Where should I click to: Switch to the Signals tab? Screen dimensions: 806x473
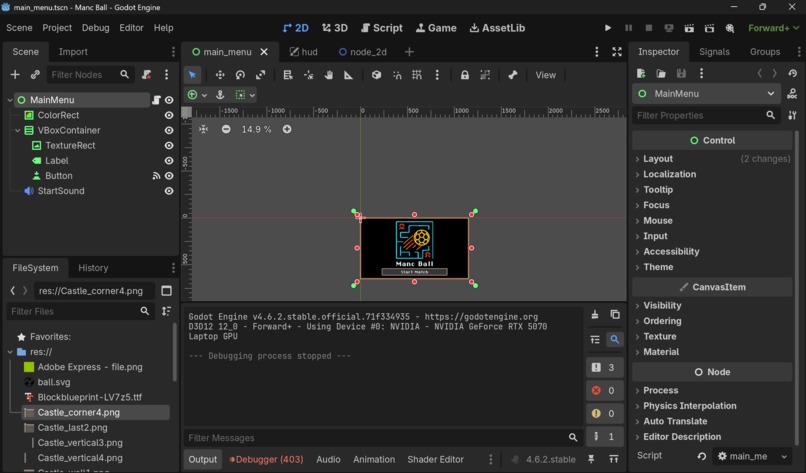pyautogui.click(x=714, y=52)
